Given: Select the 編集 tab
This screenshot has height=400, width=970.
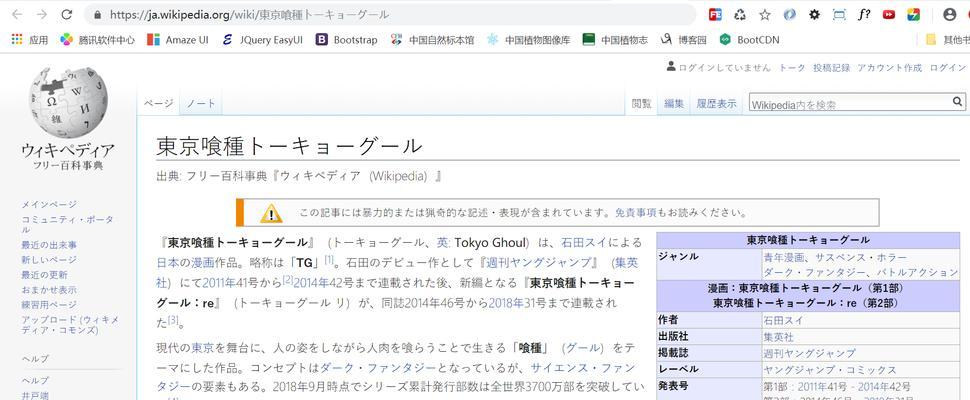Looking at the screenshot, I should pos(674,103).
